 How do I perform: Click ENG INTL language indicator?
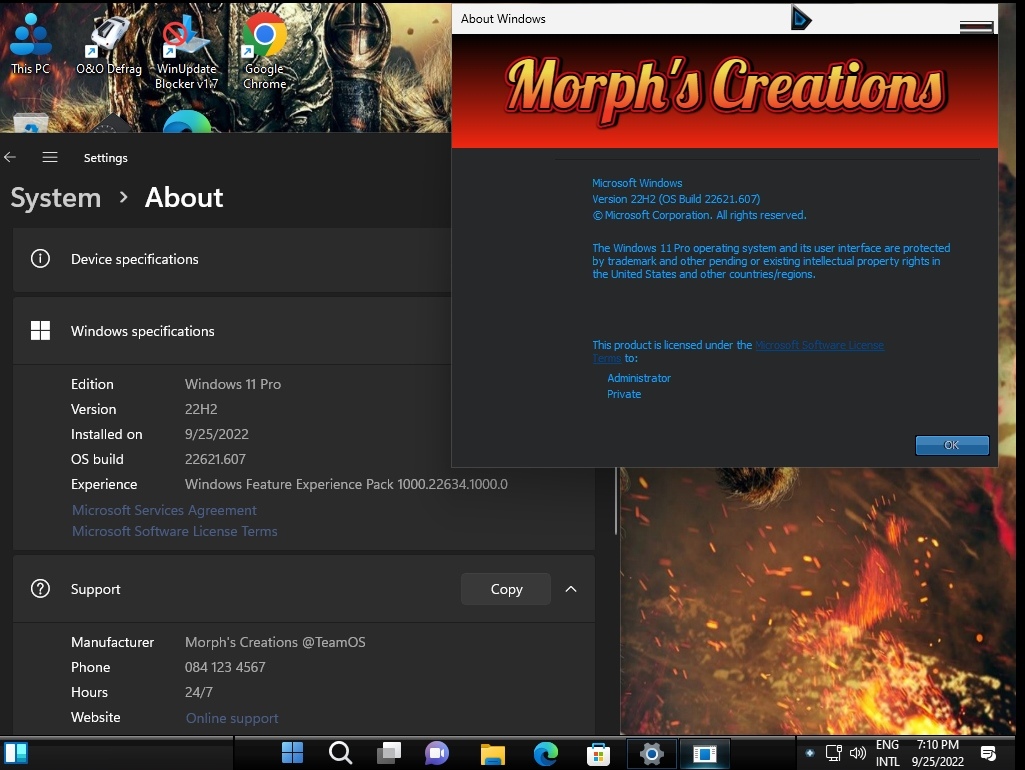887,753
